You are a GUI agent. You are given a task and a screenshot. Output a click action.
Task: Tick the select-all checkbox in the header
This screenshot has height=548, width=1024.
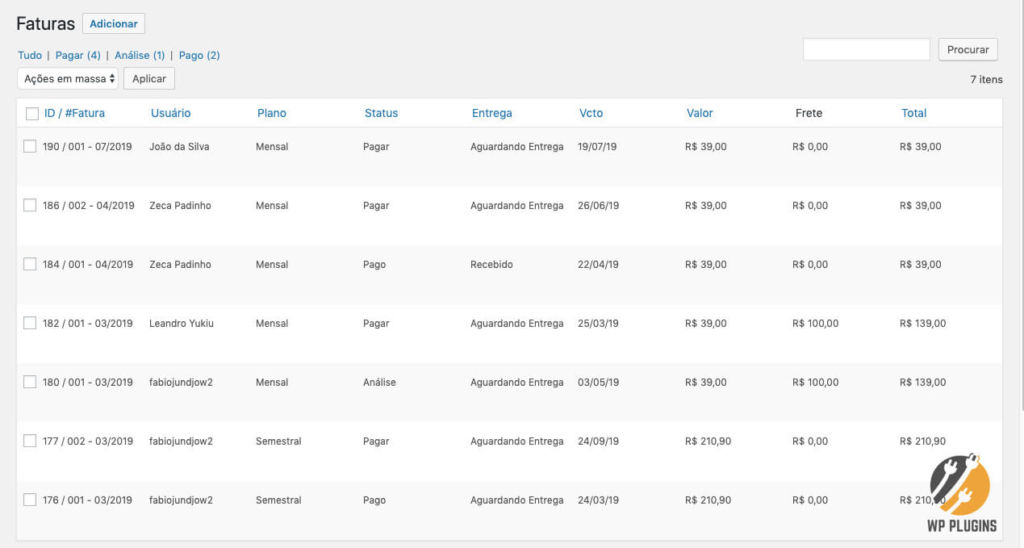point(32,114)
